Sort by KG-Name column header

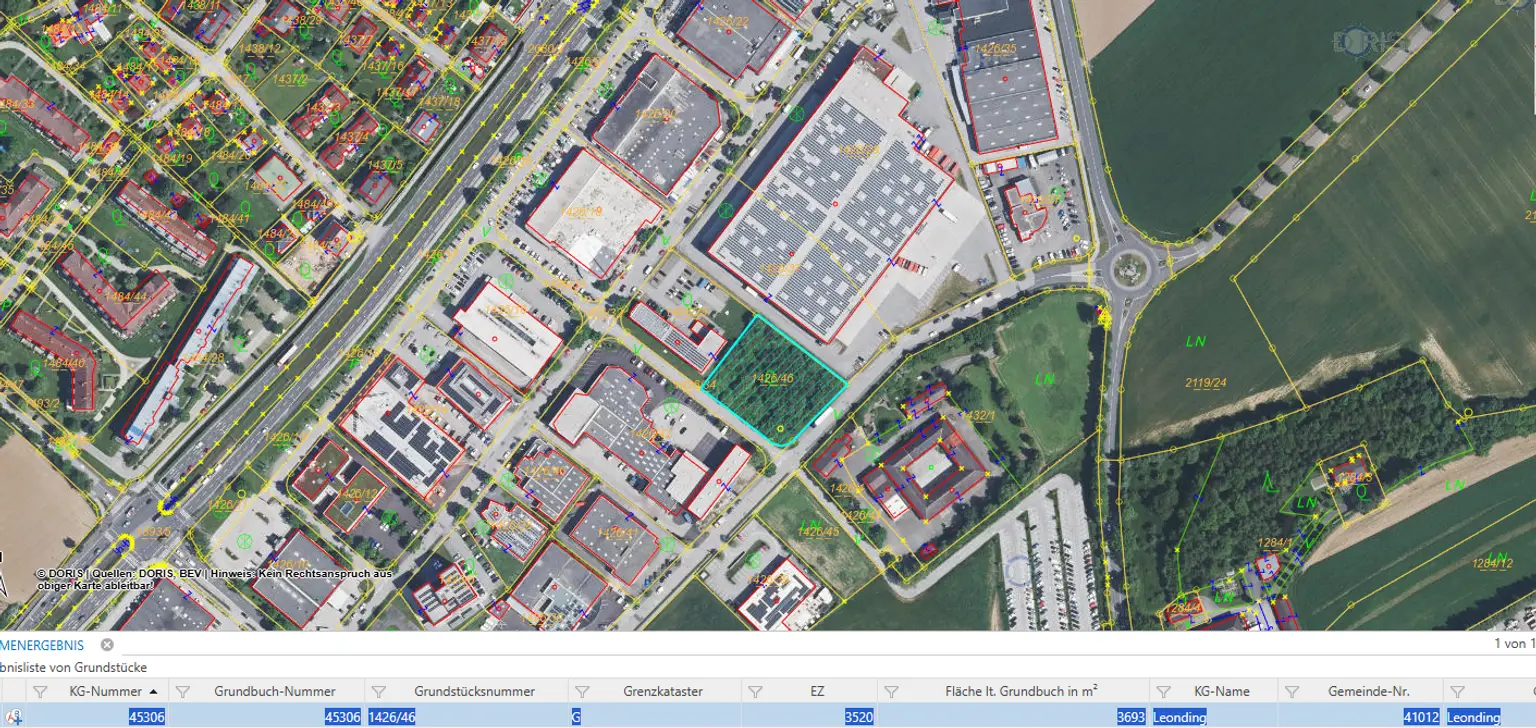click(x=1222, y=691)
